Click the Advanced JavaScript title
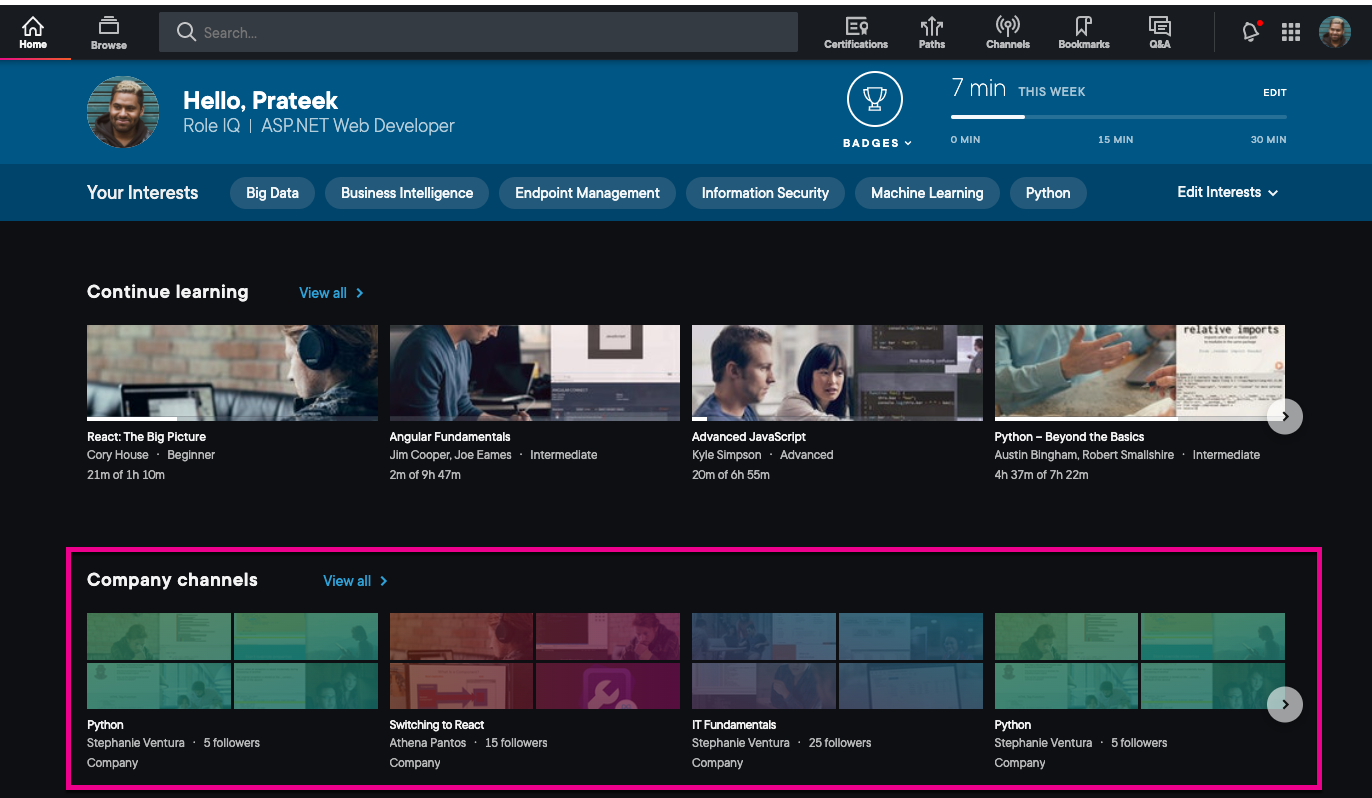Image resolution: width=1372 pixels, height=798 pixels. (749, 437)
